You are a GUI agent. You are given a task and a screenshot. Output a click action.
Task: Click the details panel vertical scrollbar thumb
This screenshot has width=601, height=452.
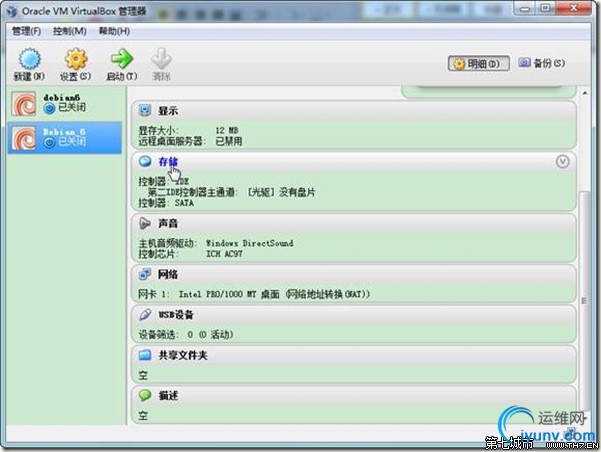pyautogui.click(x=585, y=301)
